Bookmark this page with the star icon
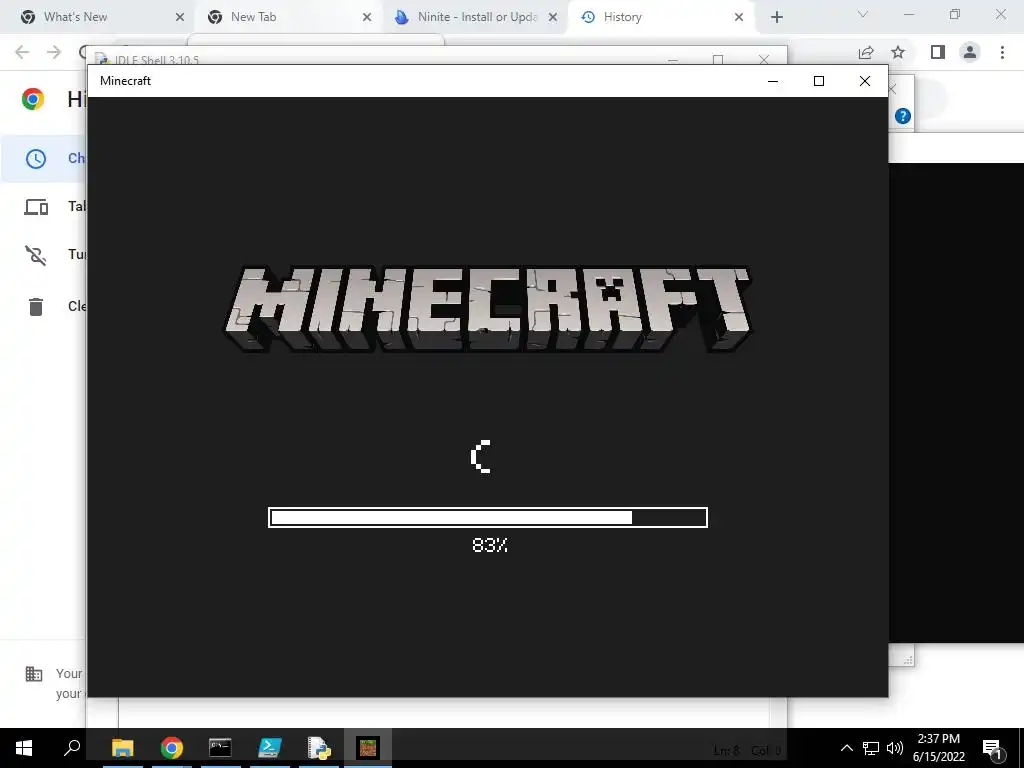 pos(899,52)
